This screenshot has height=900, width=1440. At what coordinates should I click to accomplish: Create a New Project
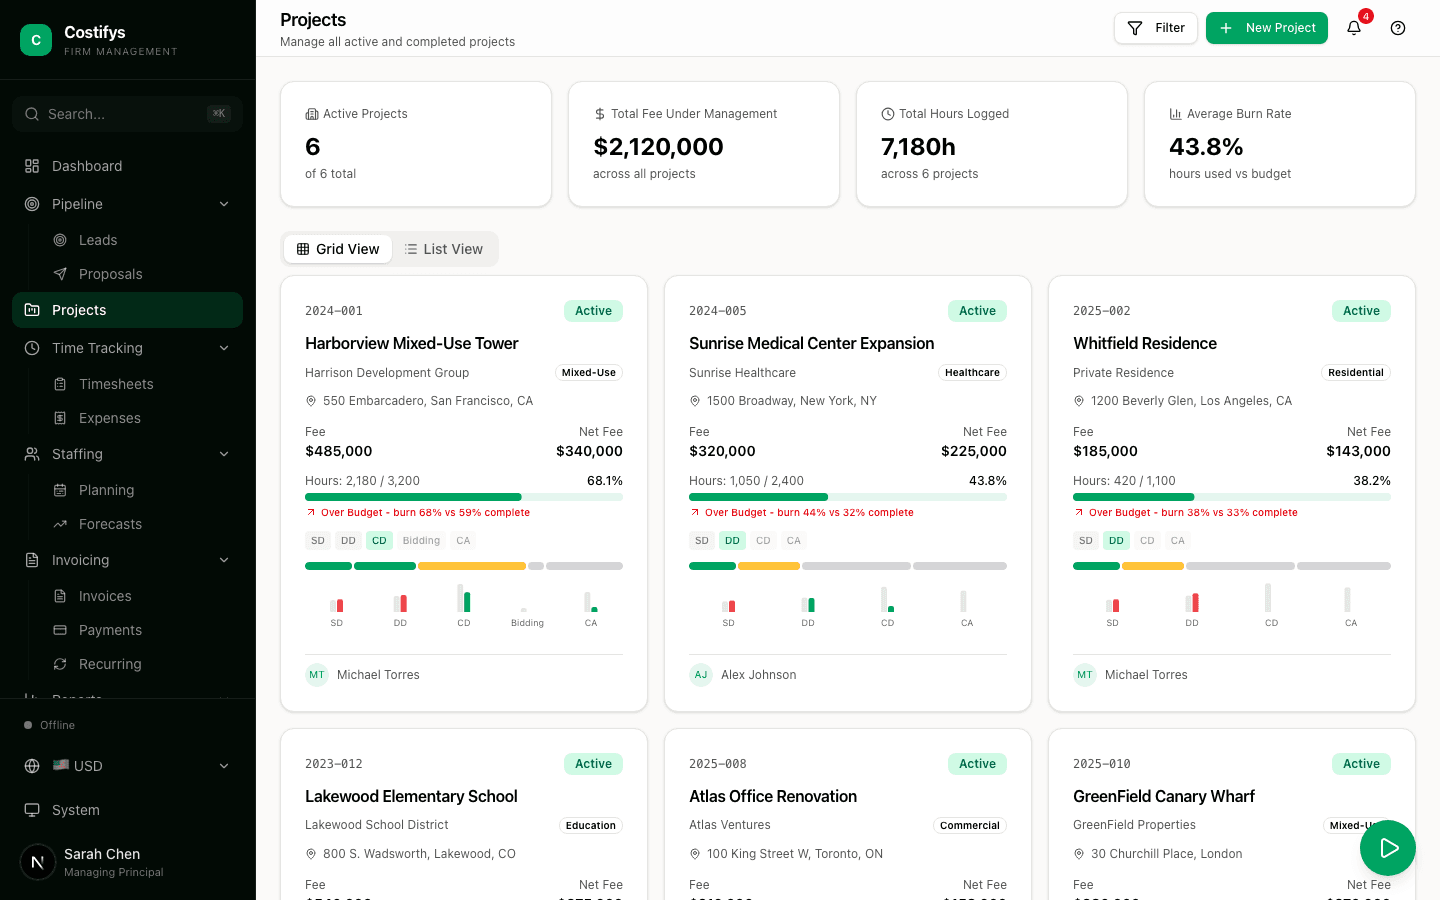(x=1267, y=28)
